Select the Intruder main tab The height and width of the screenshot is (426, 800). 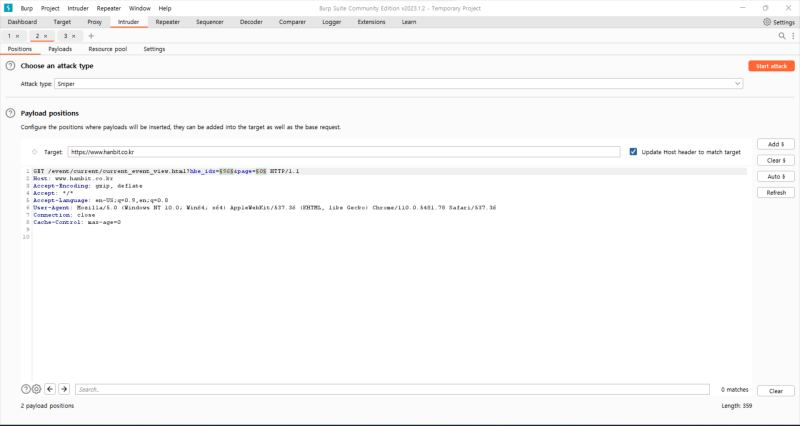coord(129,22)
